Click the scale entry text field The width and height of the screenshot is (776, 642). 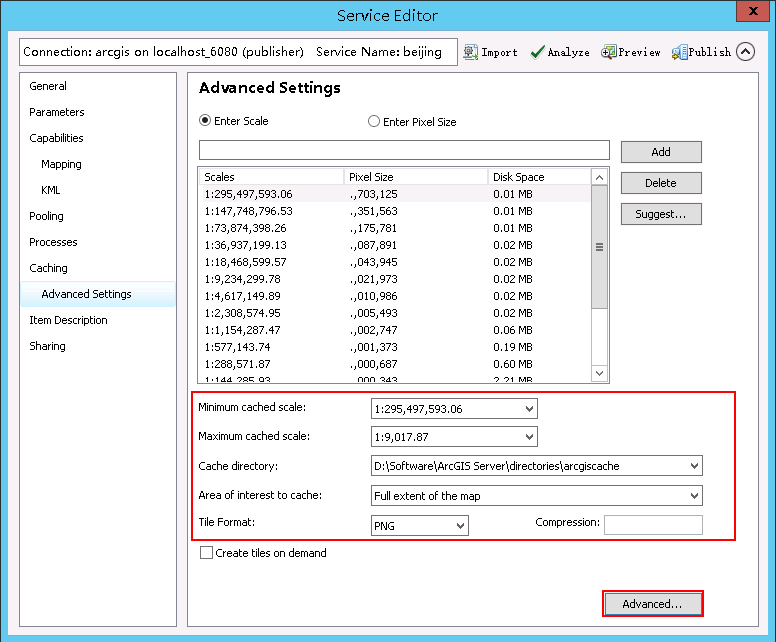coord(404,150)
